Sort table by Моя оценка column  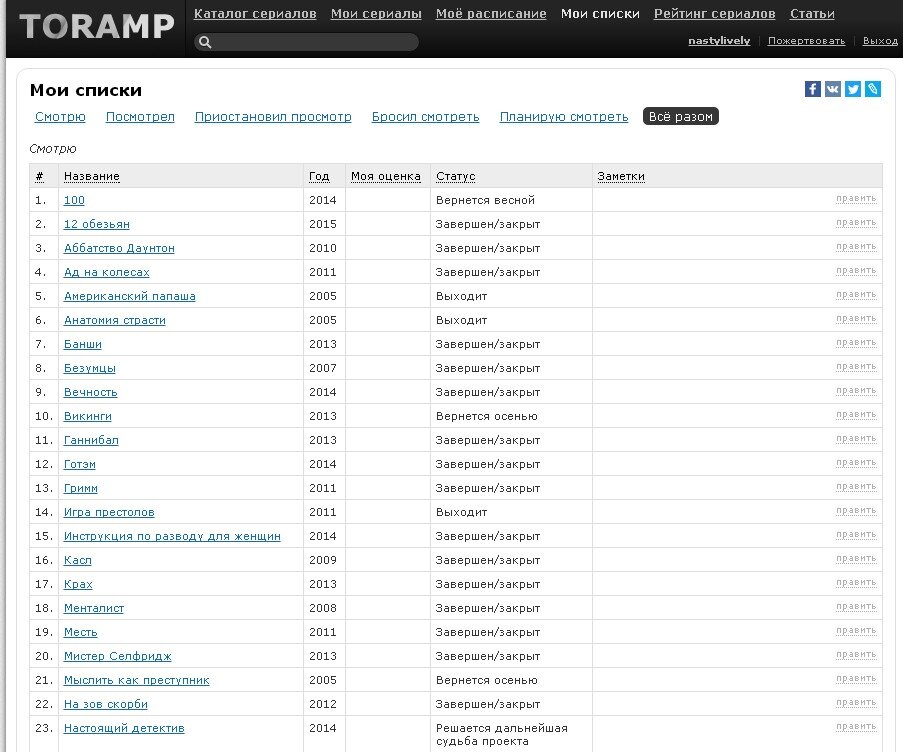[x=386, y=176]
